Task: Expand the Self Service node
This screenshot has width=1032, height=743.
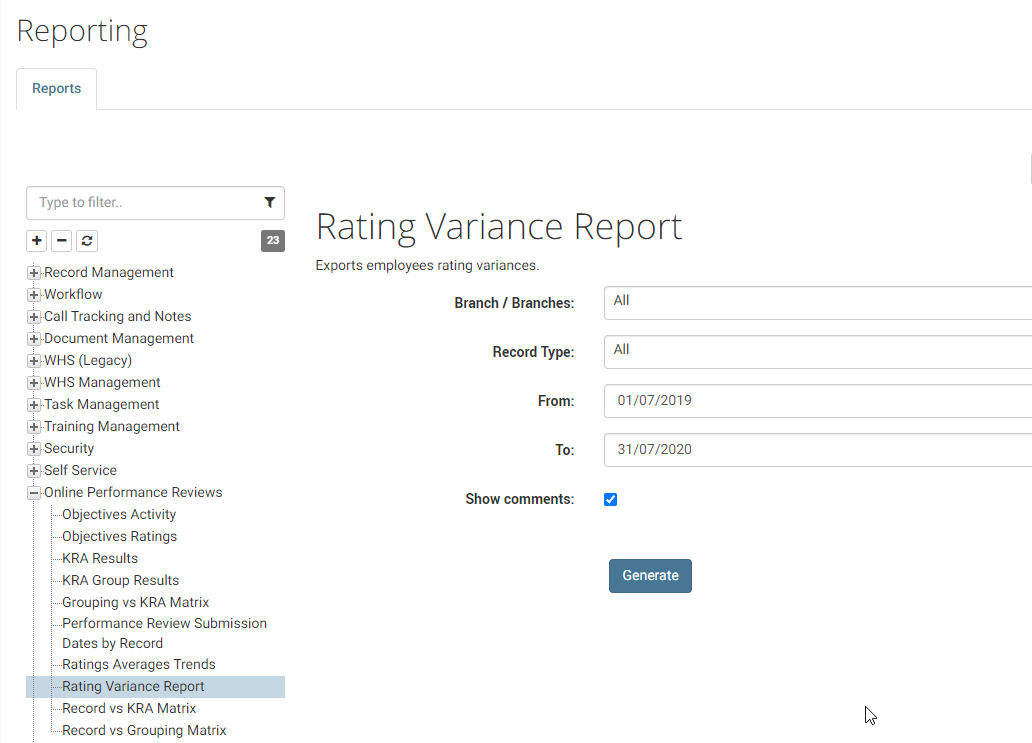Action: [34, 471]
